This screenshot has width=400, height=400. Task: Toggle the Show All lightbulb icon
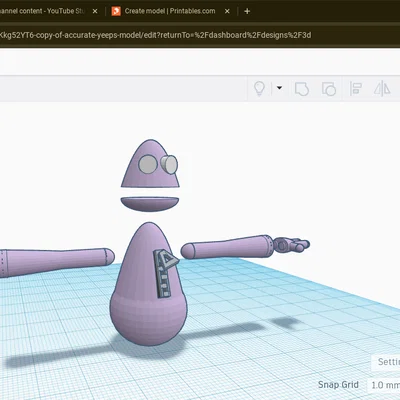point(259,89)
